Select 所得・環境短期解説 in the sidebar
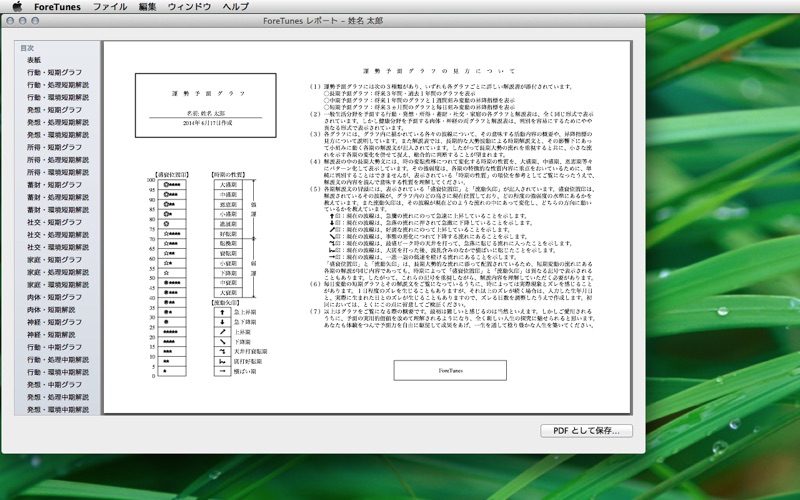 tap(58, 172)
